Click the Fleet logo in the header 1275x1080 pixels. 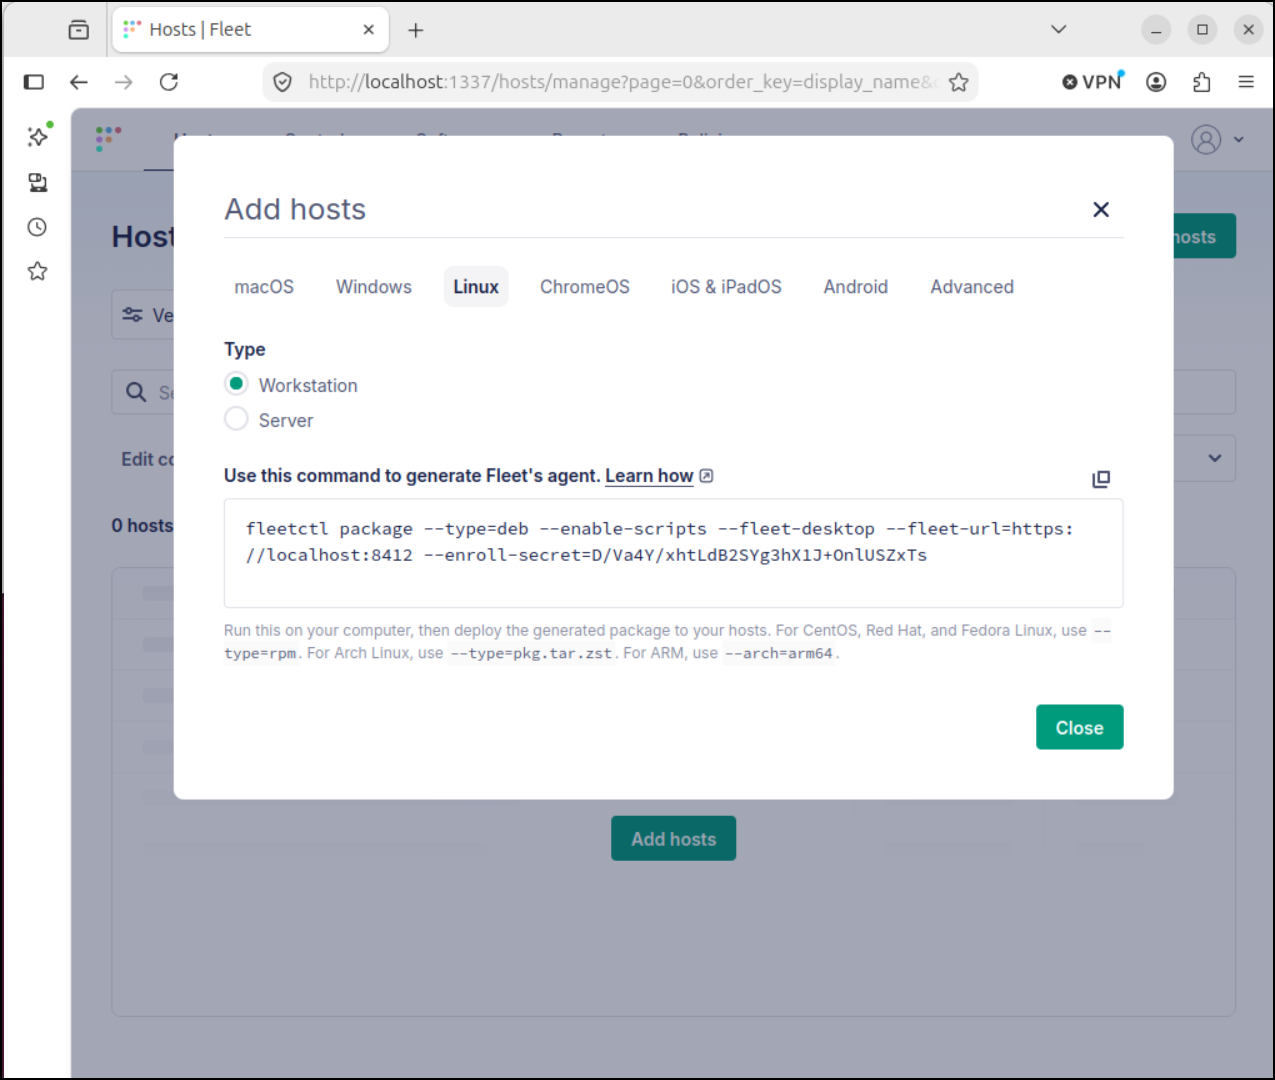tap(109, 139)
